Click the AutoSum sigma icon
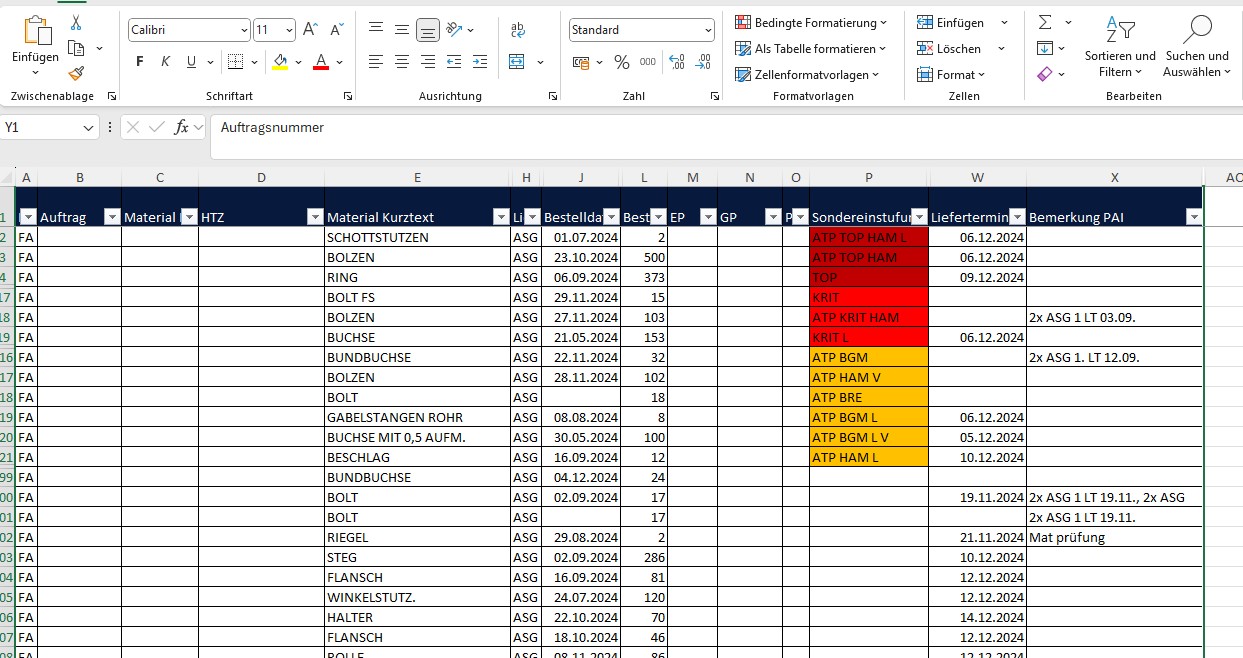This screenshot has width=1243, height=658. point(1045,22)
